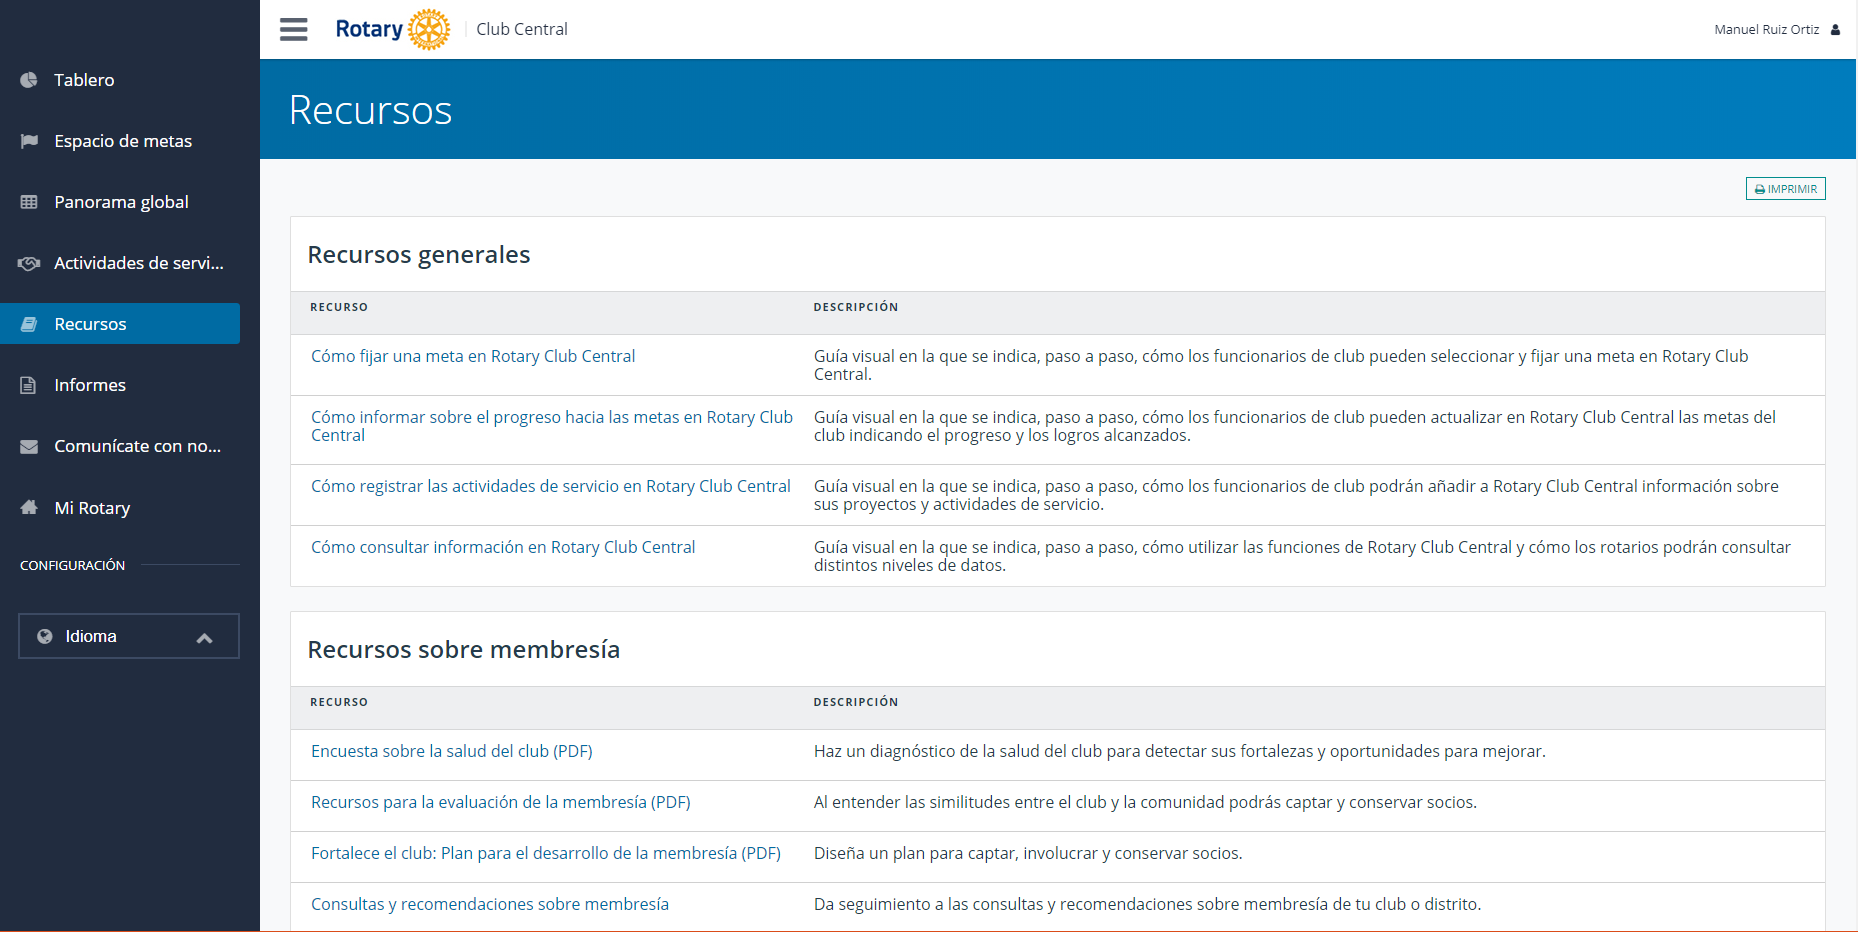
Task: Open Cómo informar sobre el progreso link
Action: point(552,426)
